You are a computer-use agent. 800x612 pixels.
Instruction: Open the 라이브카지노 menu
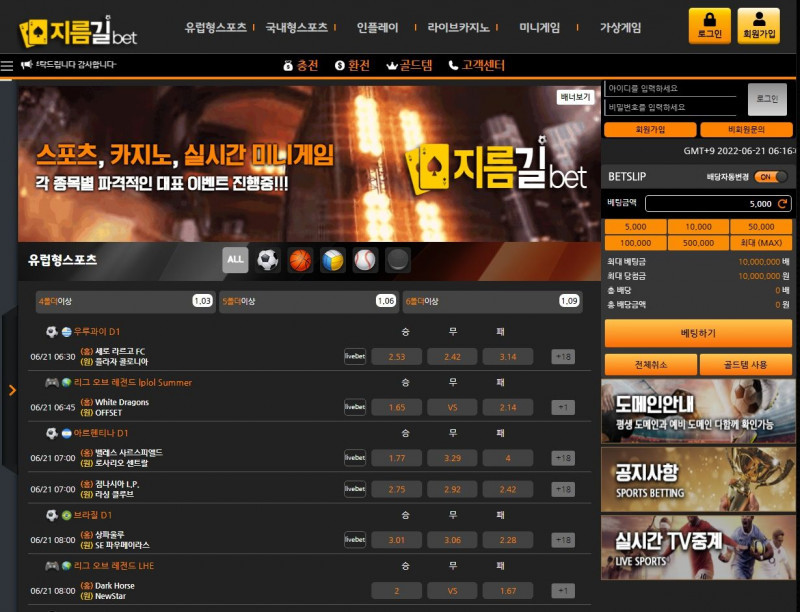(458, 28)
